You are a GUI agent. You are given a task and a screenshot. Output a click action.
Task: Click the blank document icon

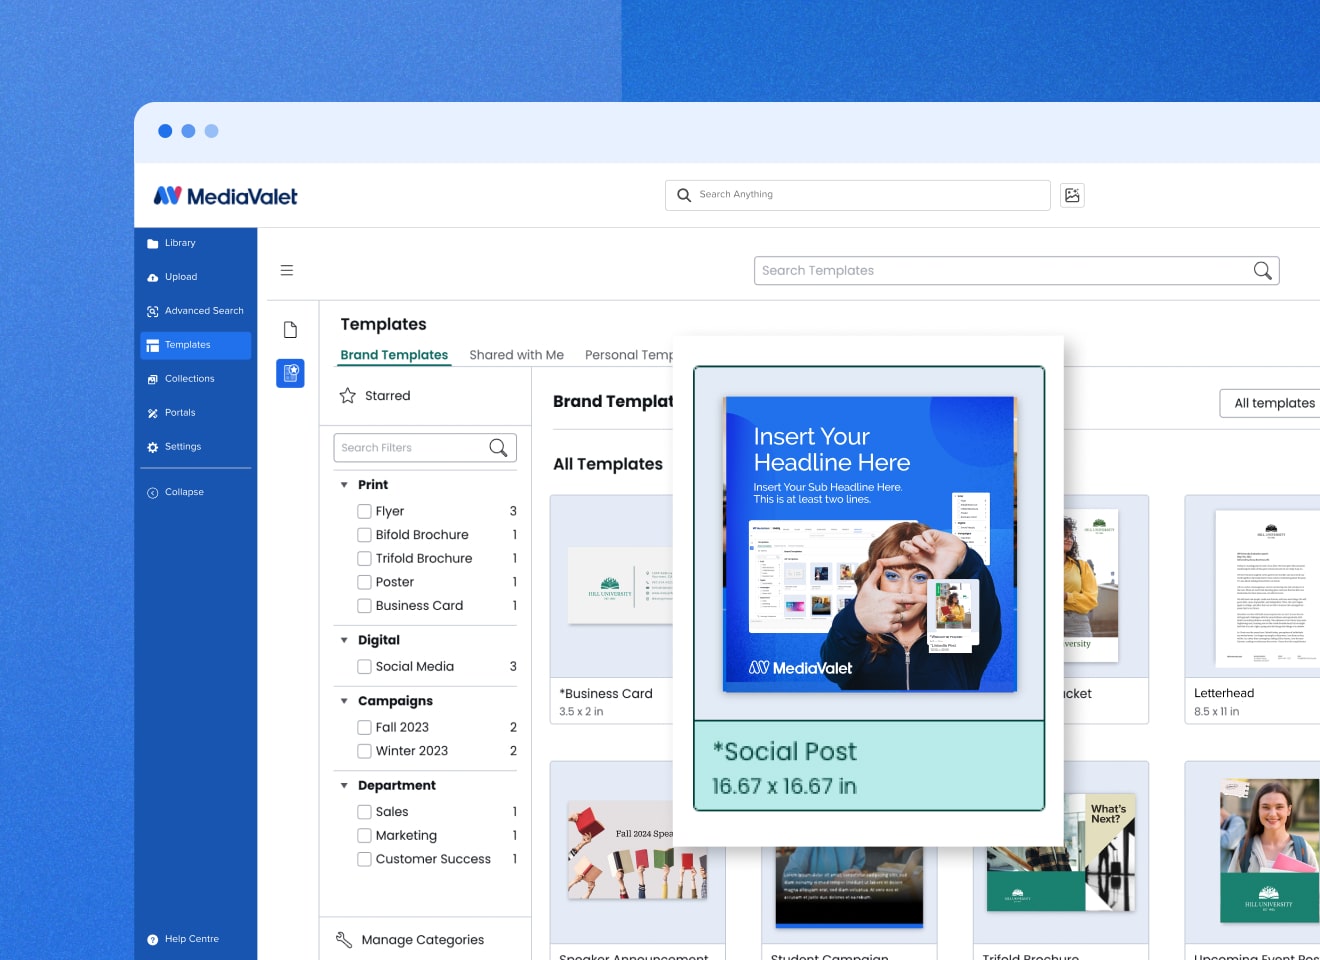coord(290,330)
